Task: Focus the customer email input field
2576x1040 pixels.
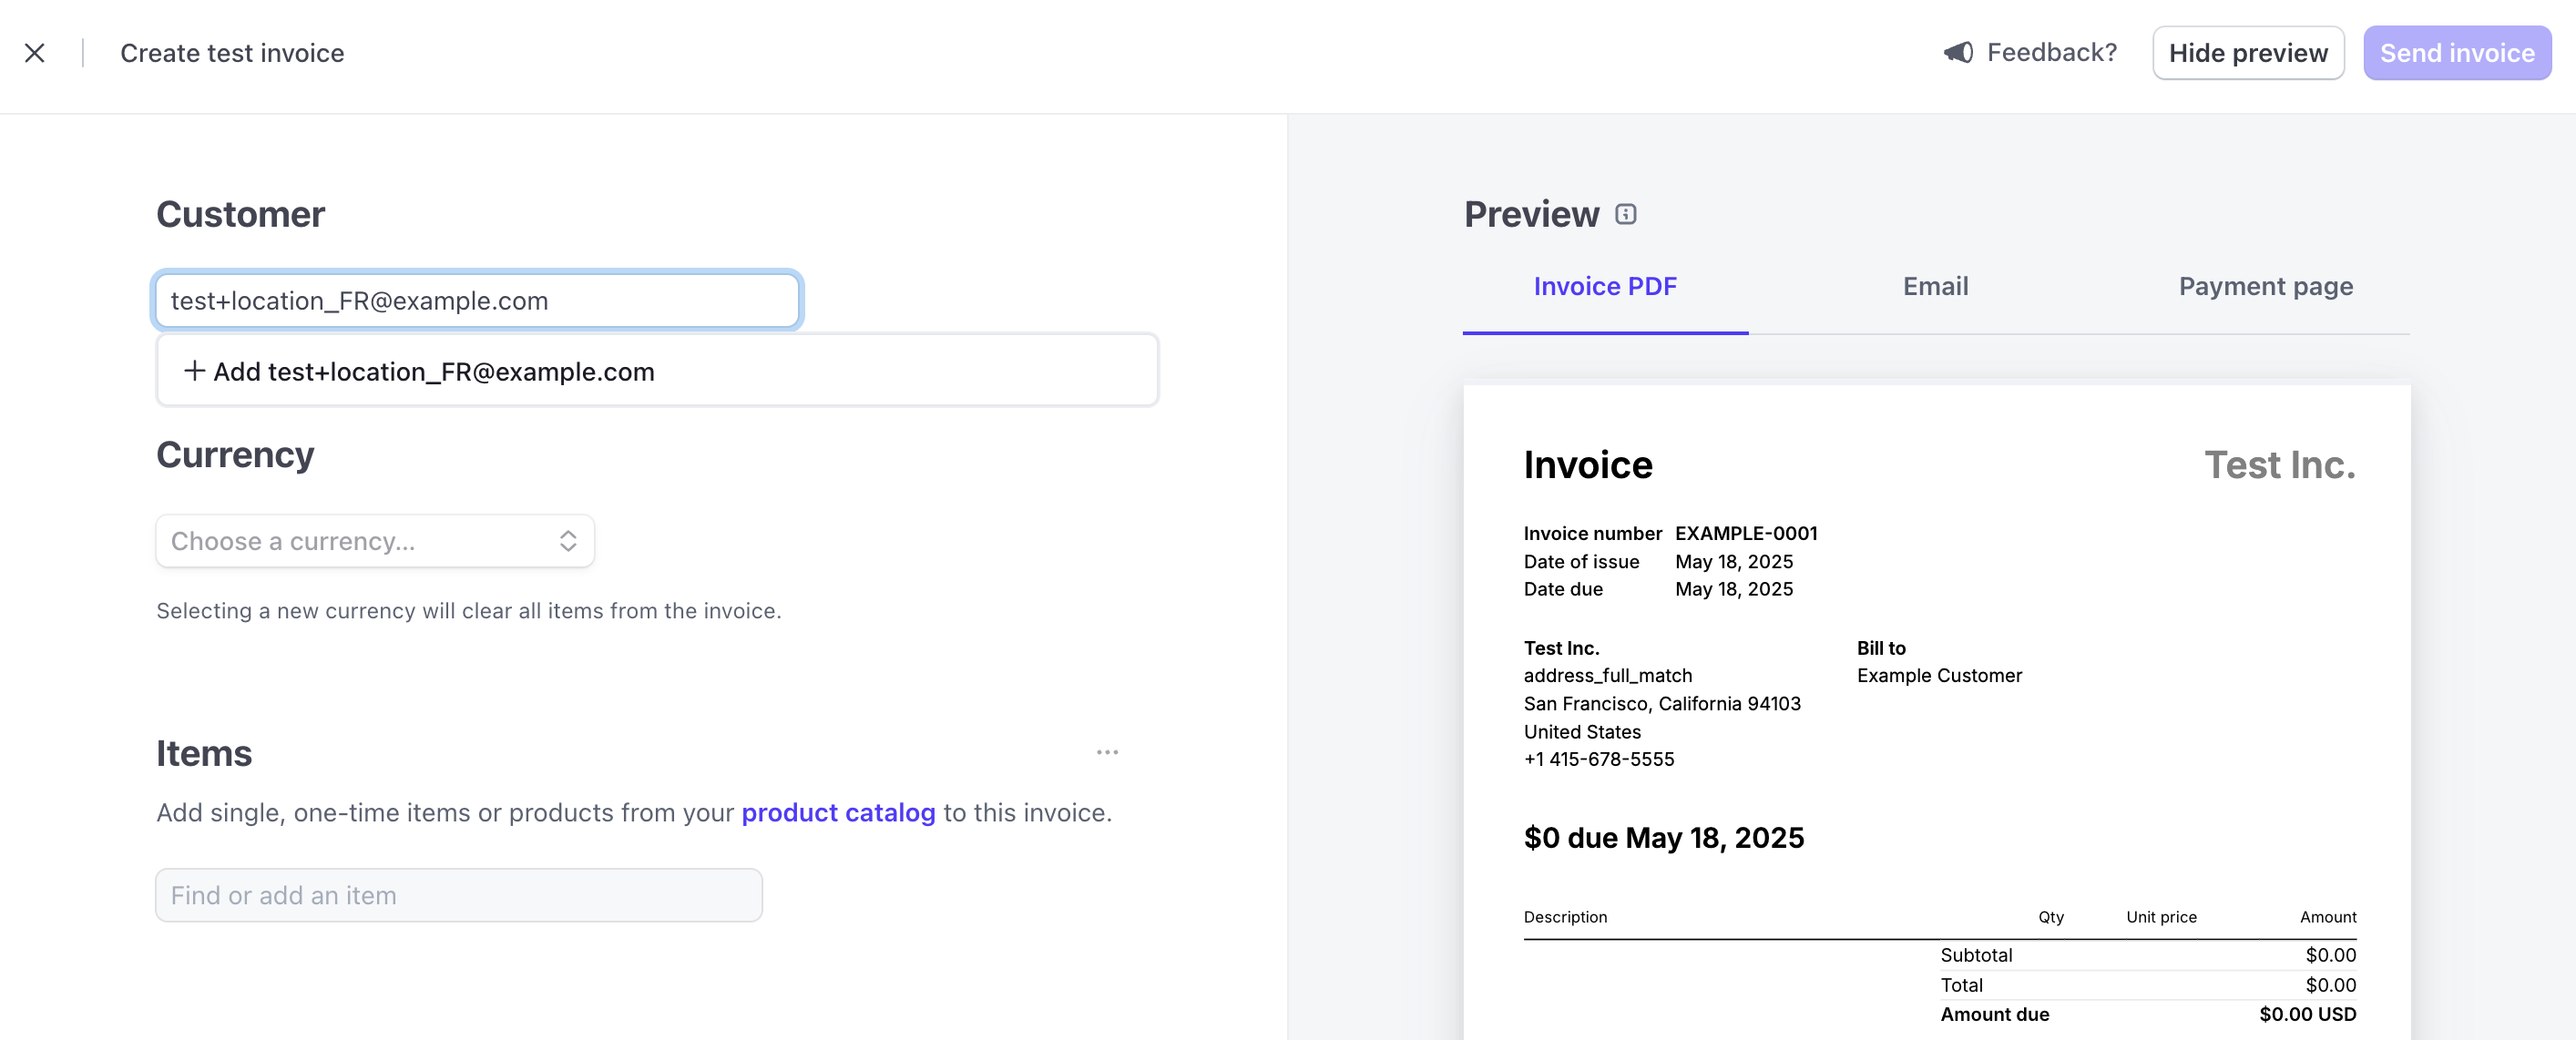Action: [477, 301]
